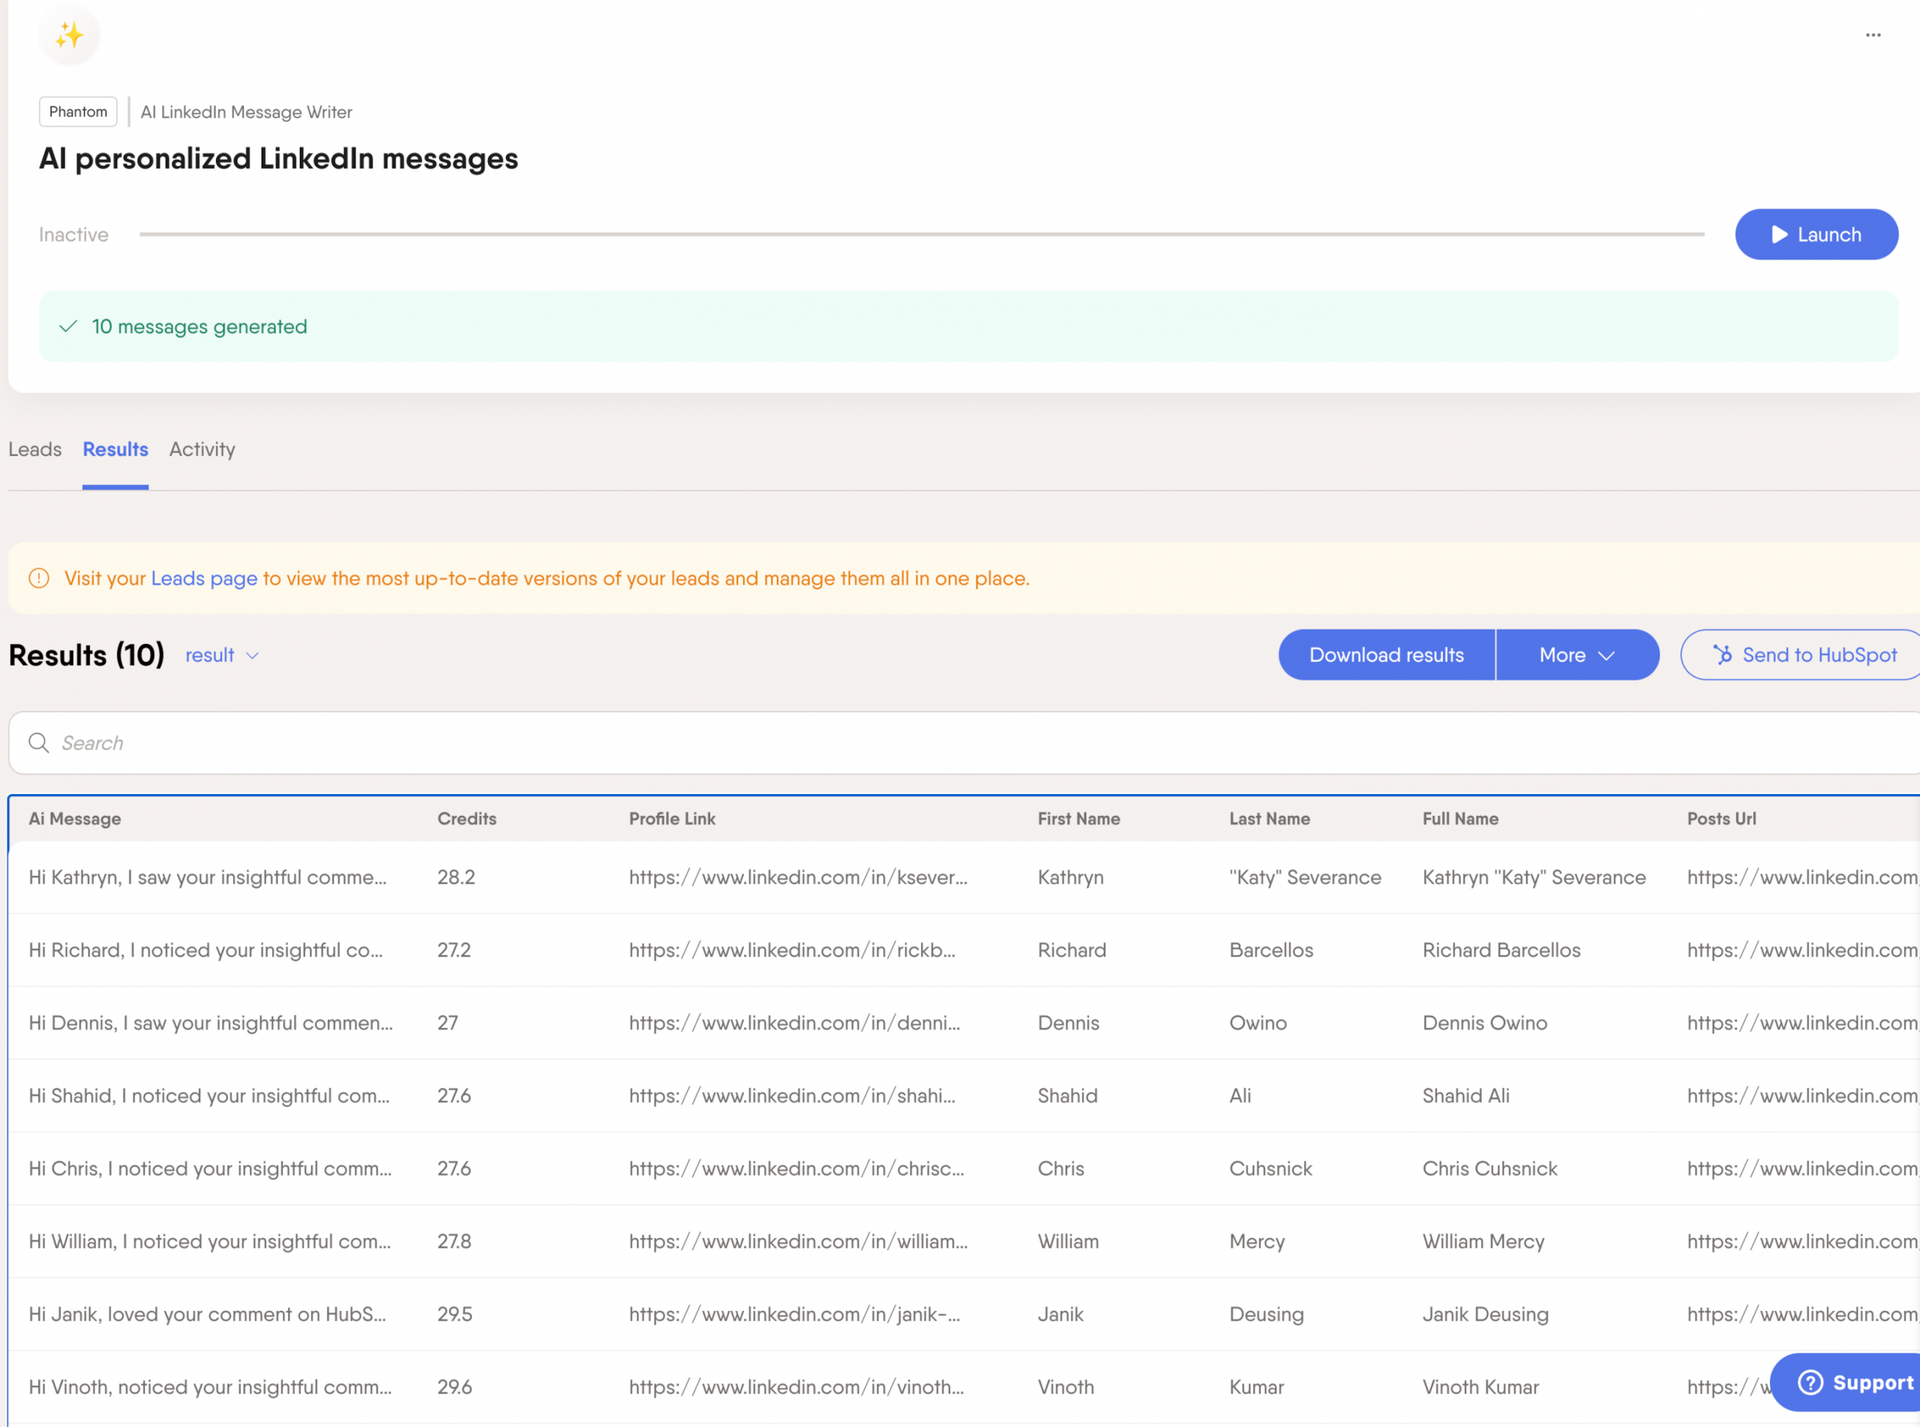1920x1427 pixels.
Task: Click the Posts Url column header
Action: coord(1722,818)
